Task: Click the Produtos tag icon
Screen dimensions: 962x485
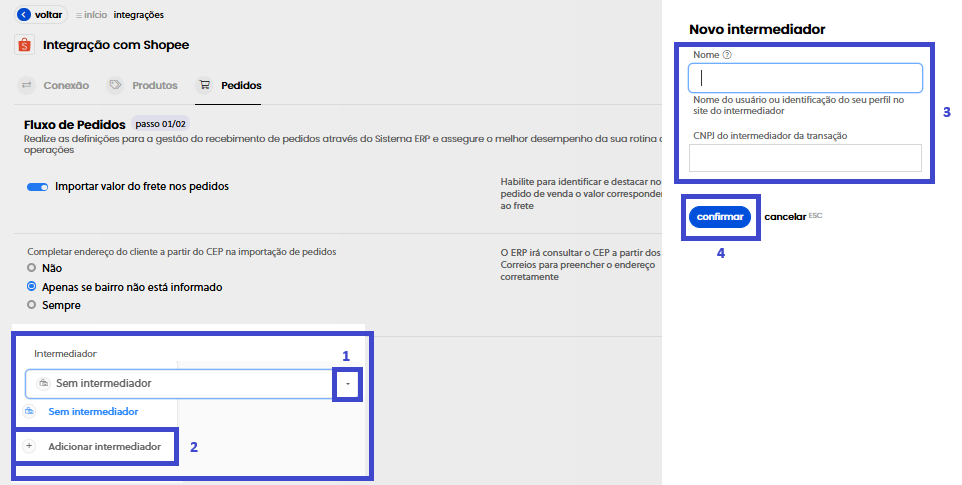Action: pos(115,85)
